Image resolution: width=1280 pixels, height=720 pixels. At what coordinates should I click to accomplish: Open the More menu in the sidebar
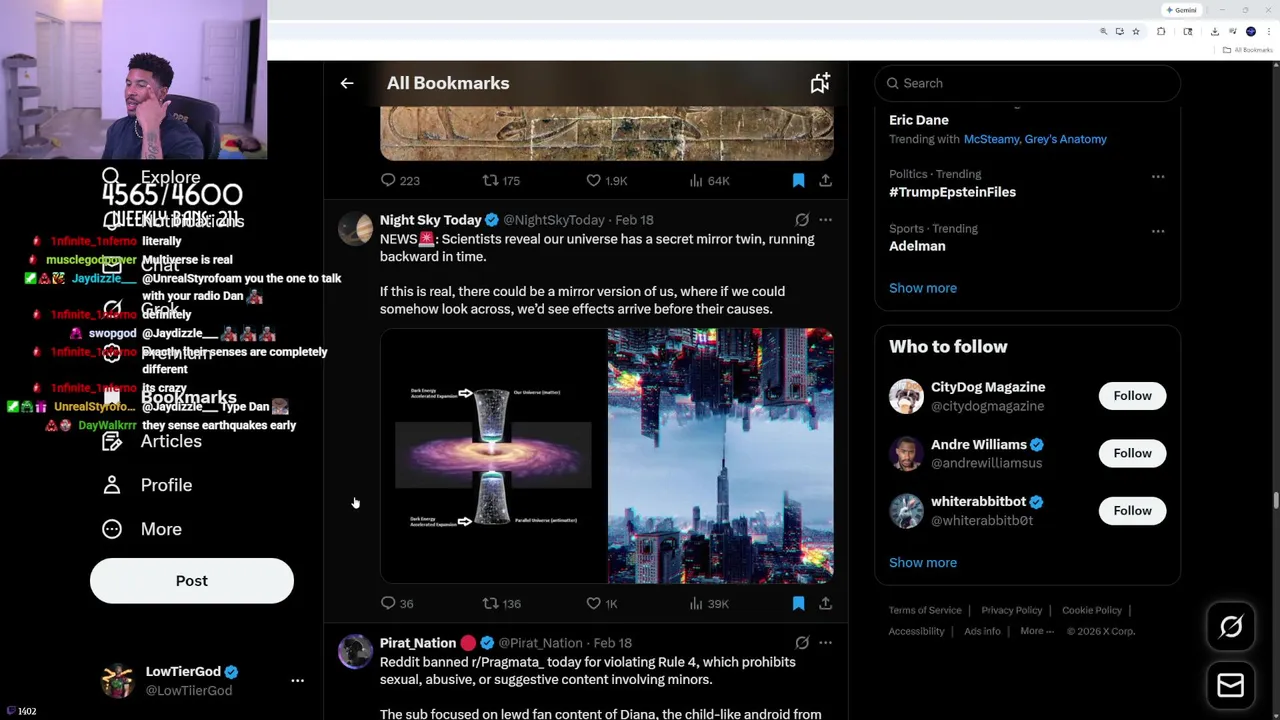pos(142,529)
